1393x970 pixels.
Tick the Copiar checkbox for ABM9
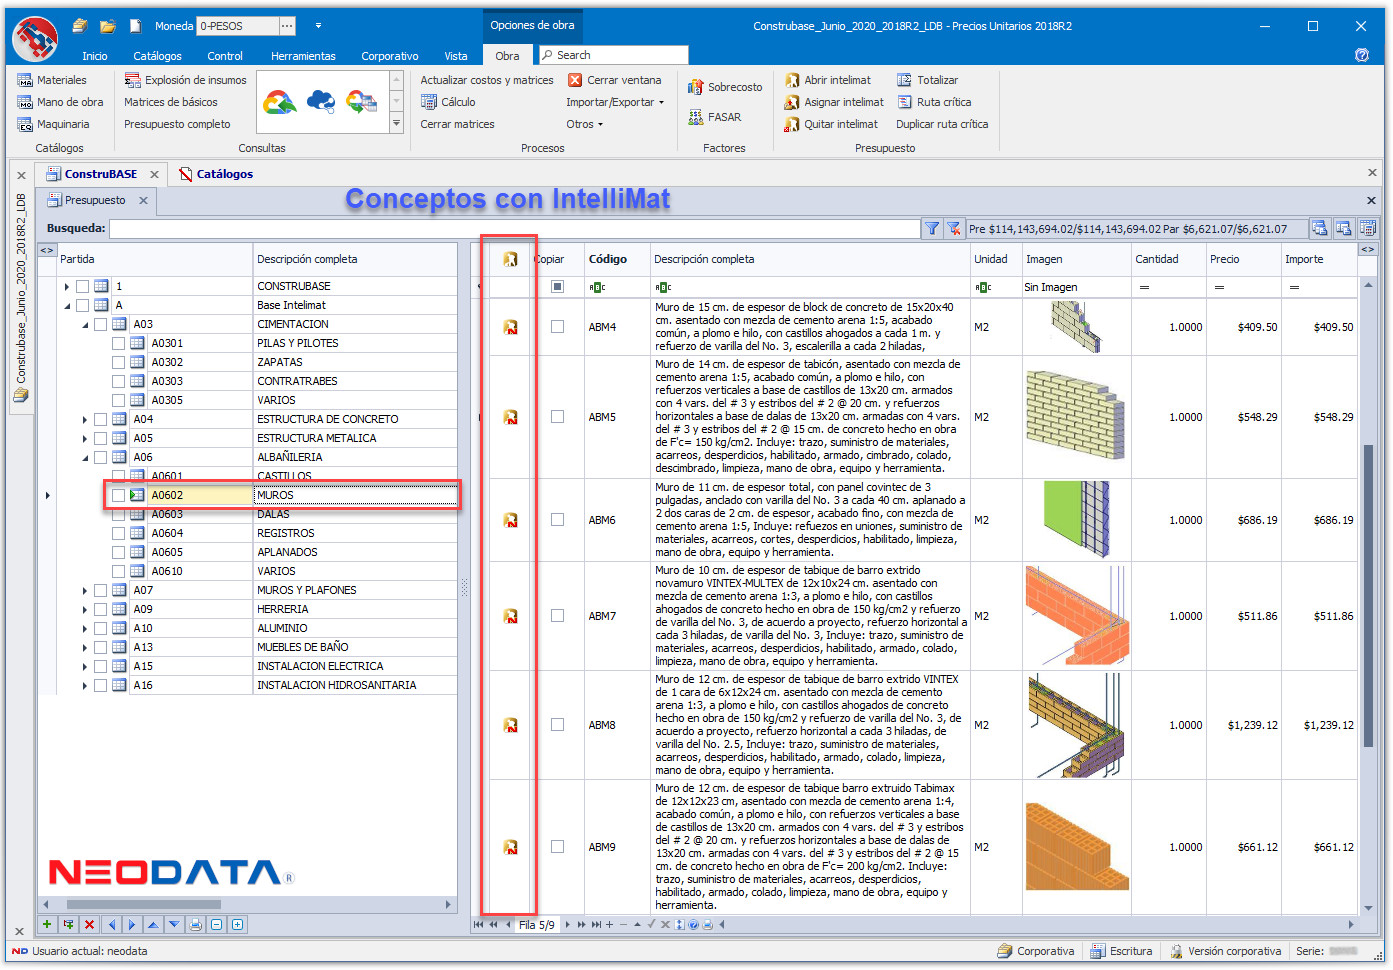pos(557,847)
